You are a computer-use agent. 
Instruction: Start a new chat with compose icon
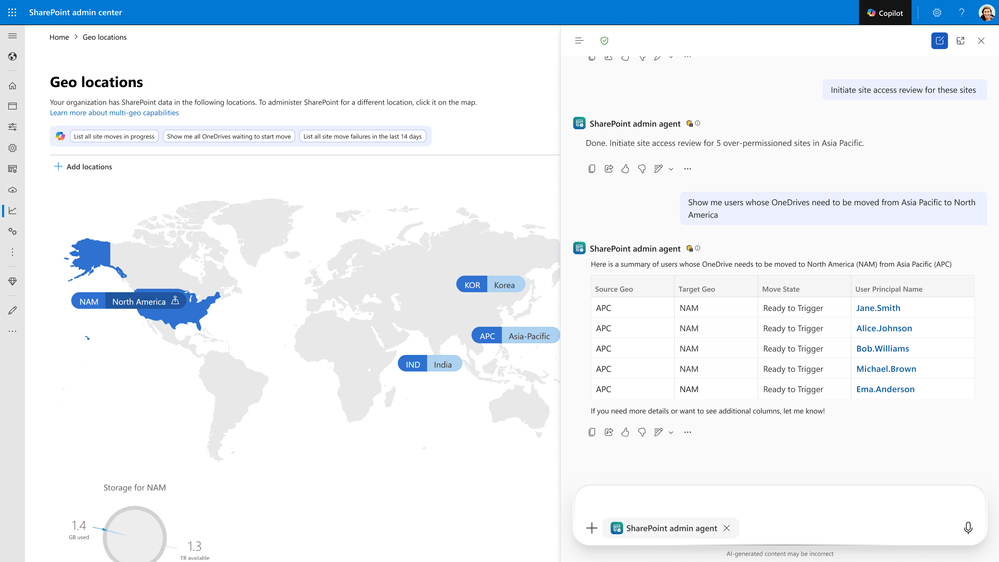tap(939, 41)
